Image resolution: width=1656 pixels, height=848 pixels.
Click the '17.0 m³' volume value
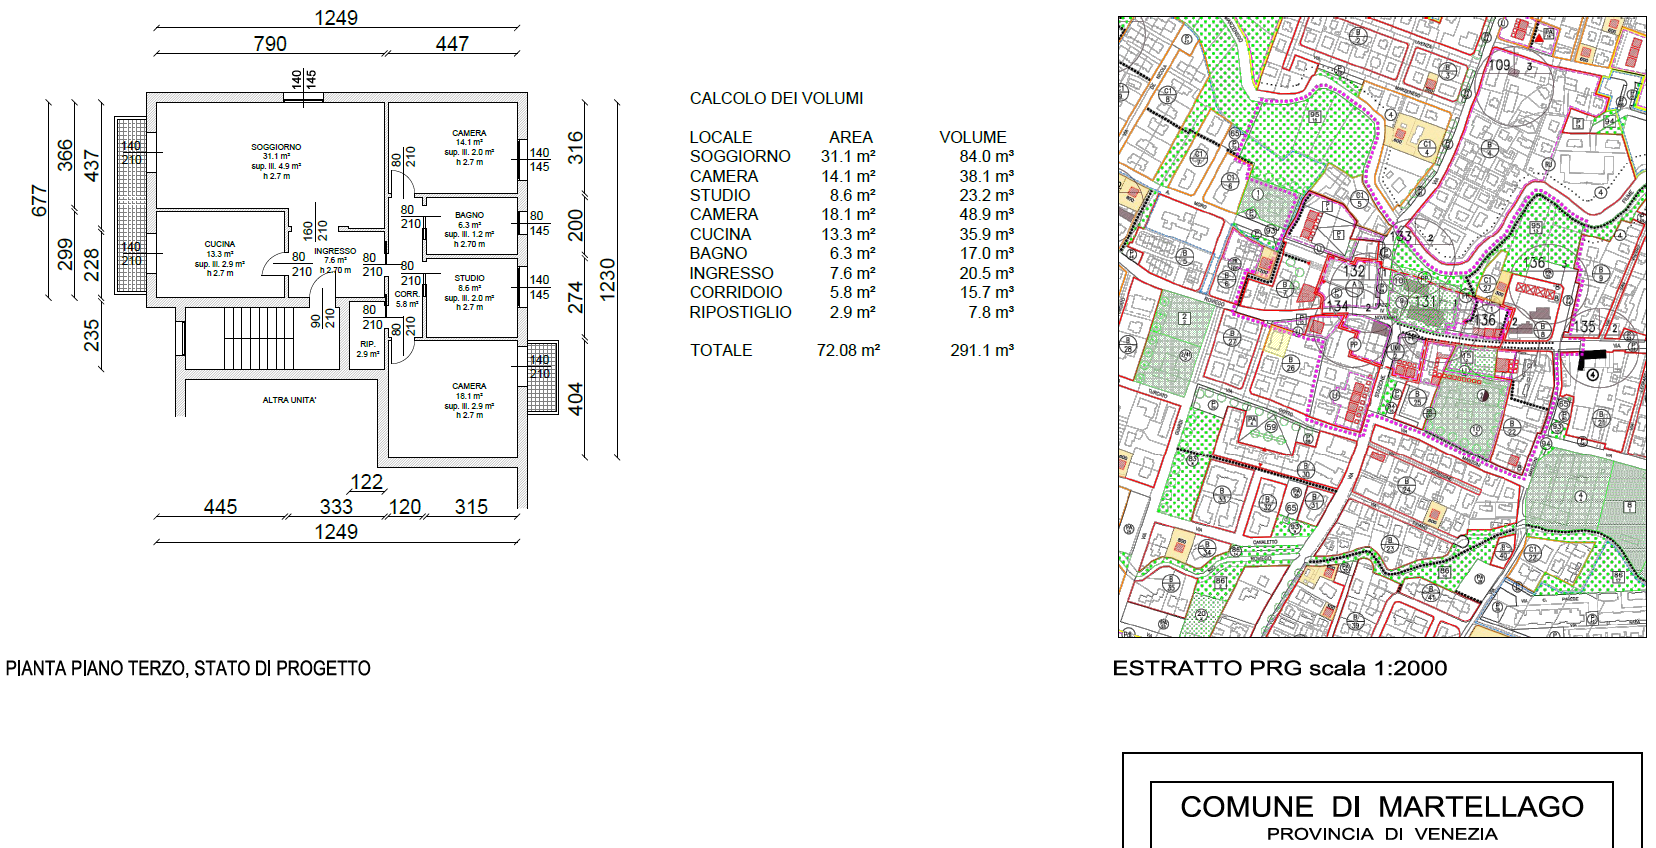click(986, 253)
